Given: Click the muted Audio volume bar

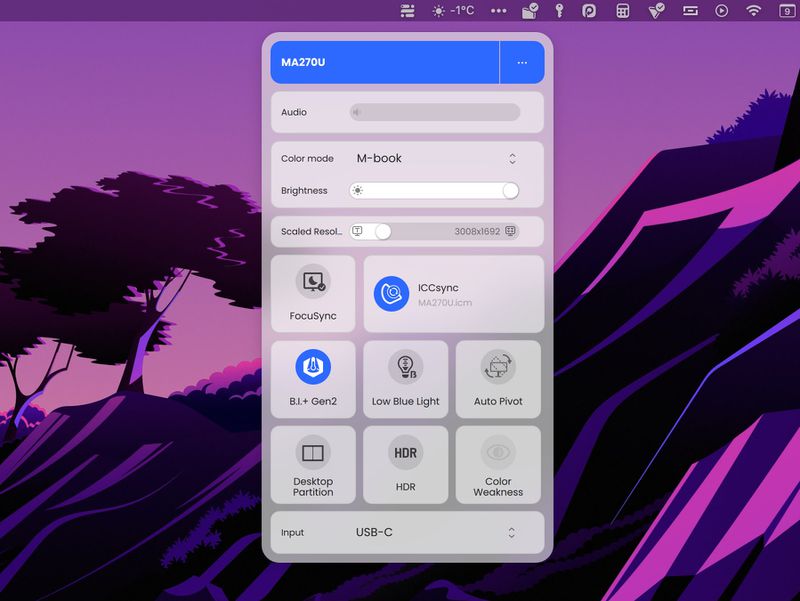Looking at the screenshot, I should click(x=434, y=112).
